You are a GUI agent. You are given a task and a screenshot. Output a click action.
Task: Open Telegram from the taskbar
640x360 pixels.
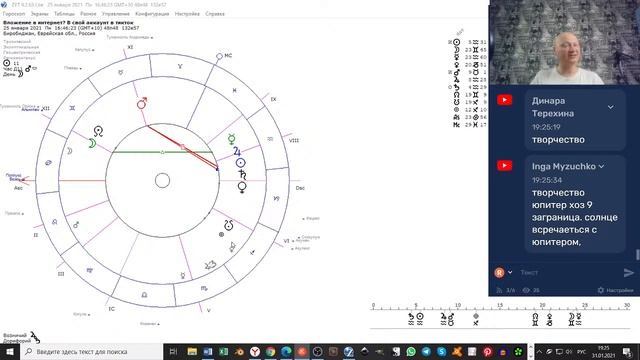point(427,351)
